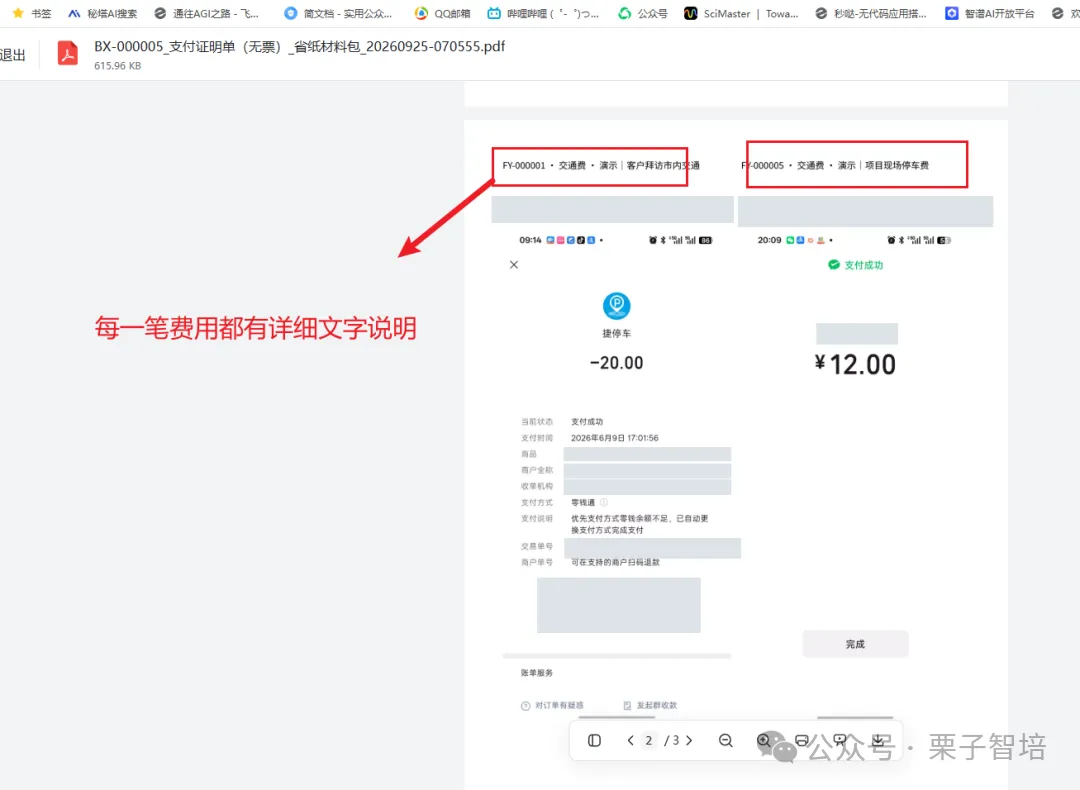The image size is (1080, 790).
Task: Go to the next PDF page
Action: (689, 740)
